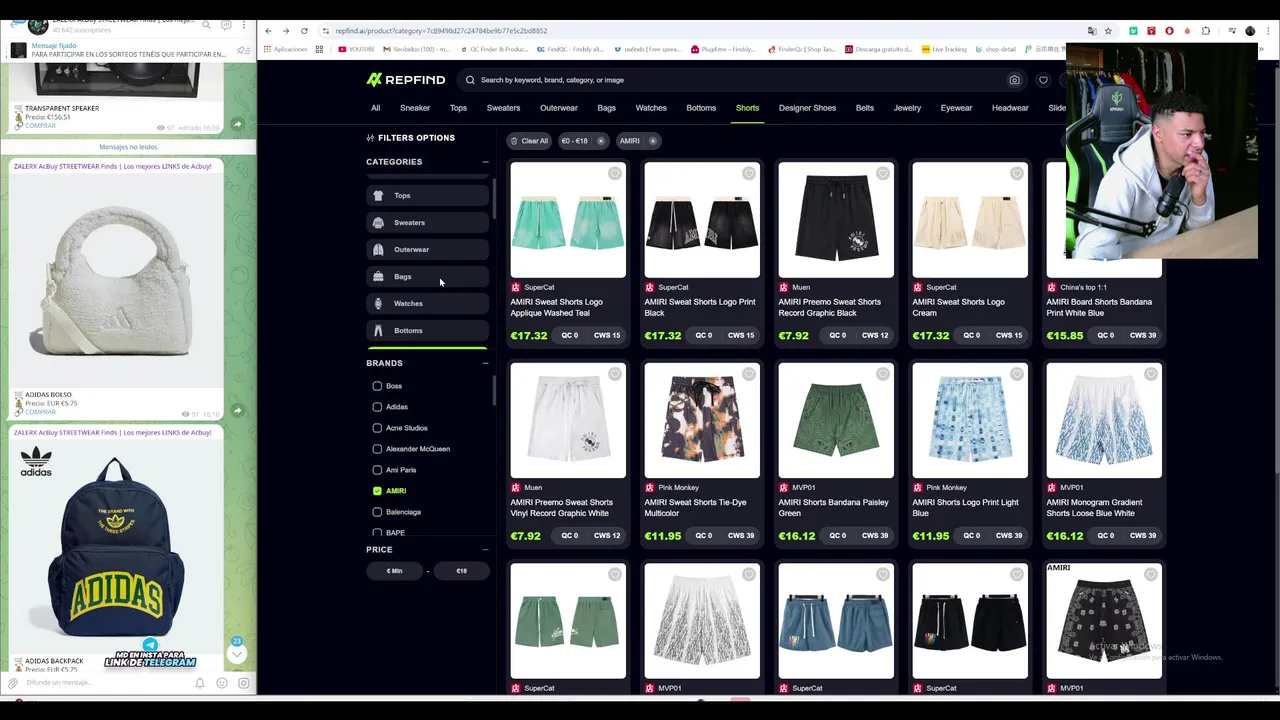Open Telegram channel three-dot menu

tap(244, 25)
